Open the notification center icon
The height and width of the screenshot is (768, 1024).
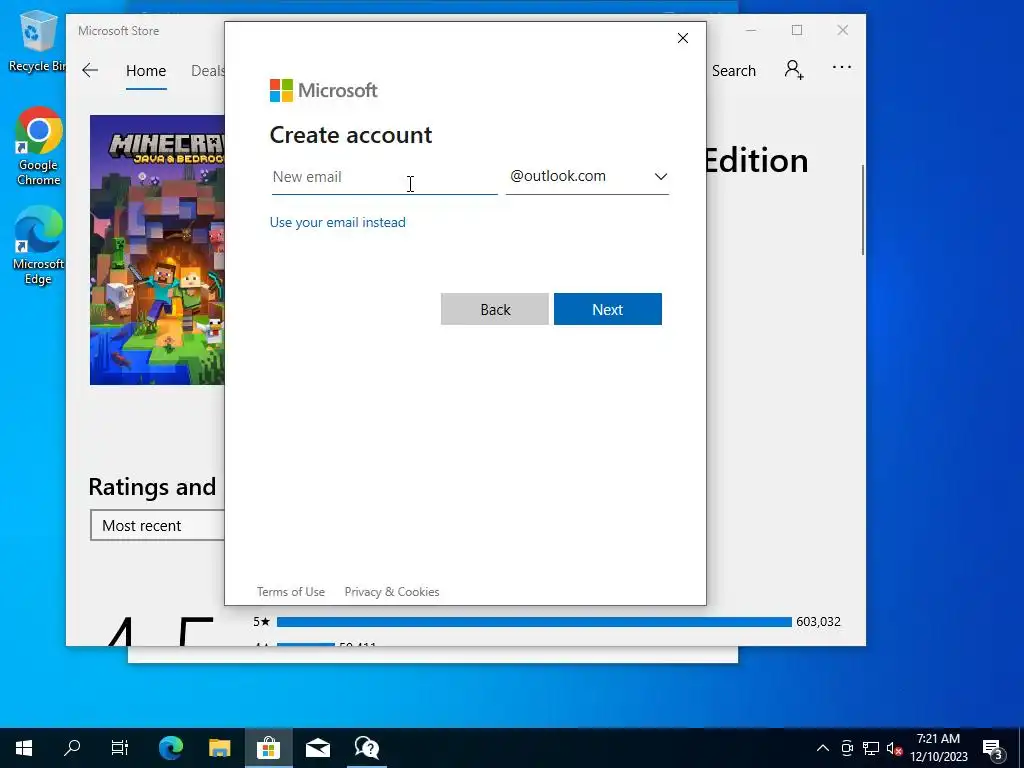(993, 749)
